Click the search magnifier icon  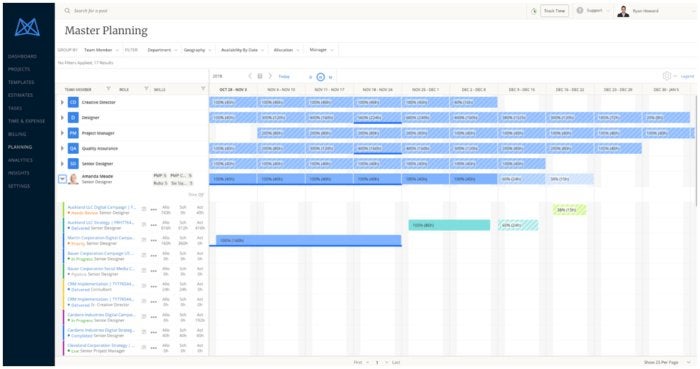coord(67,11)
